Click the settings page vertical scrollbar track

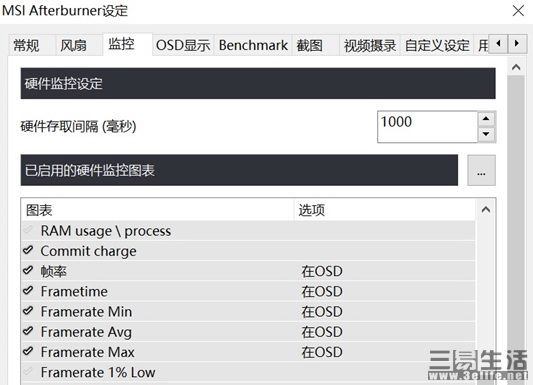point(516,230)
